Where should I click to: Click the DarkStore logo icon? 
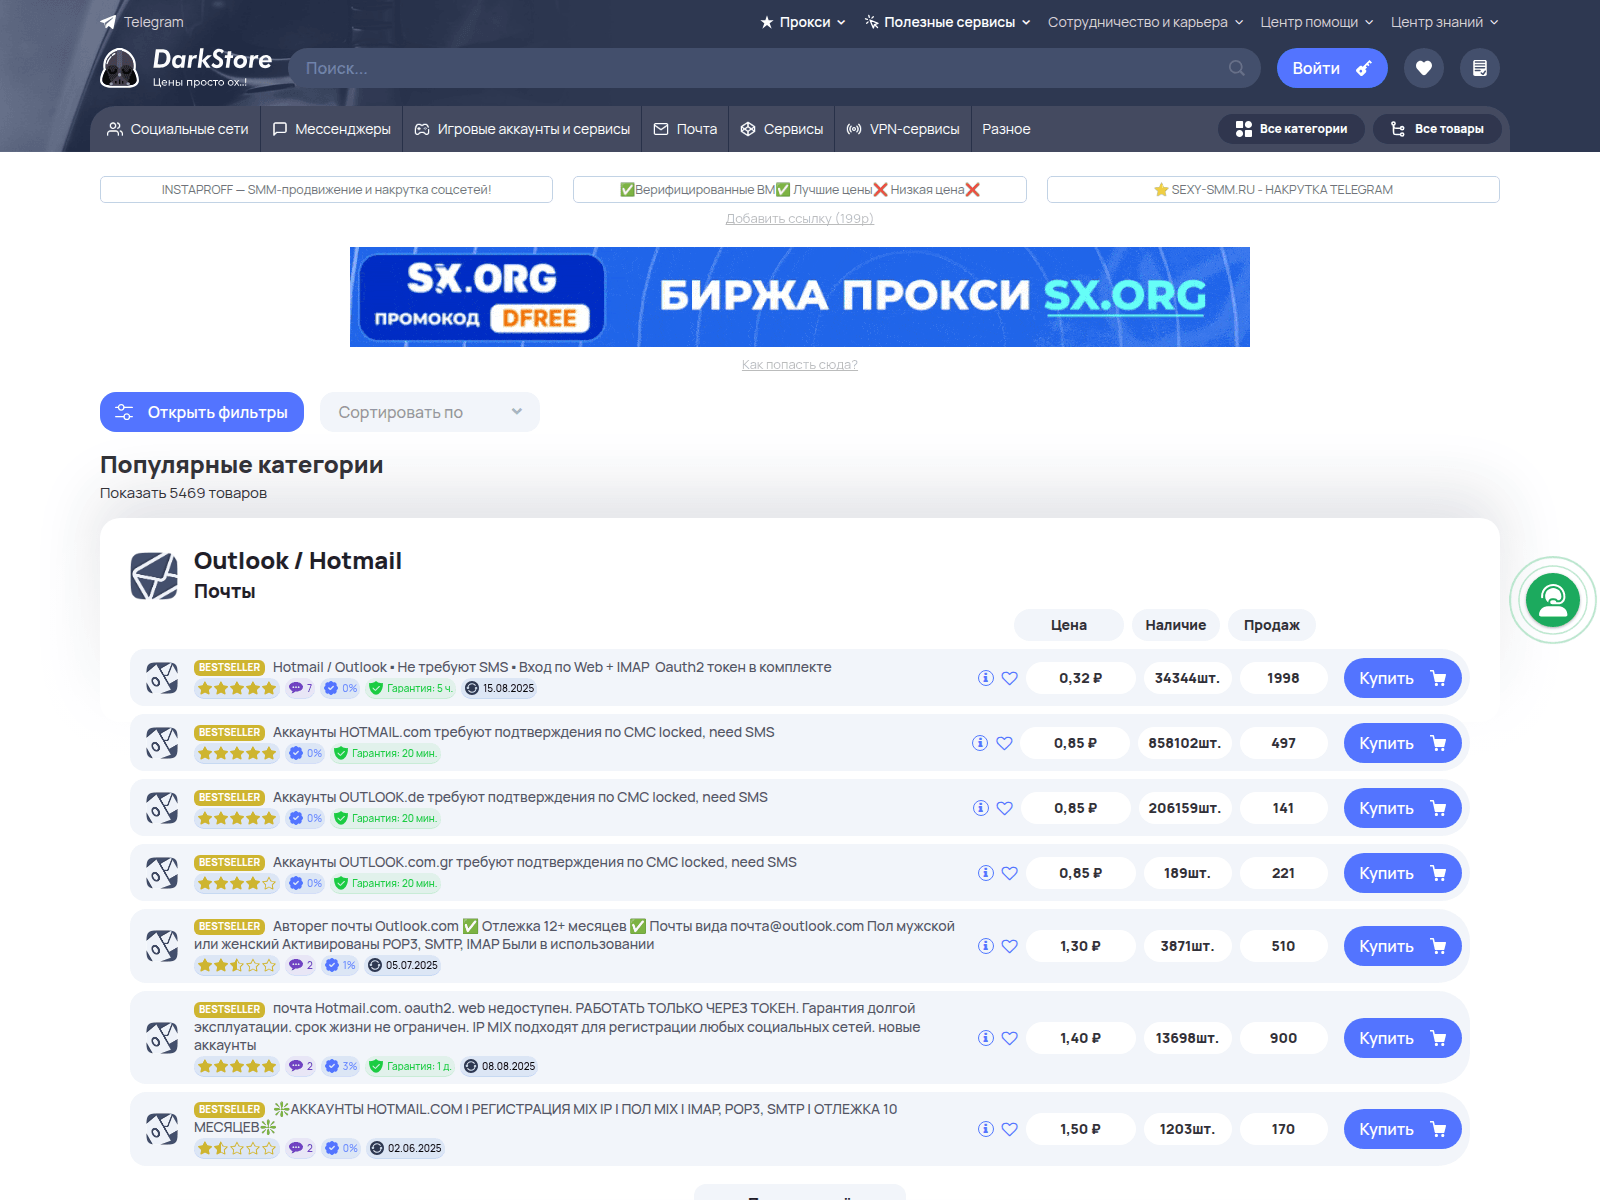120,68
